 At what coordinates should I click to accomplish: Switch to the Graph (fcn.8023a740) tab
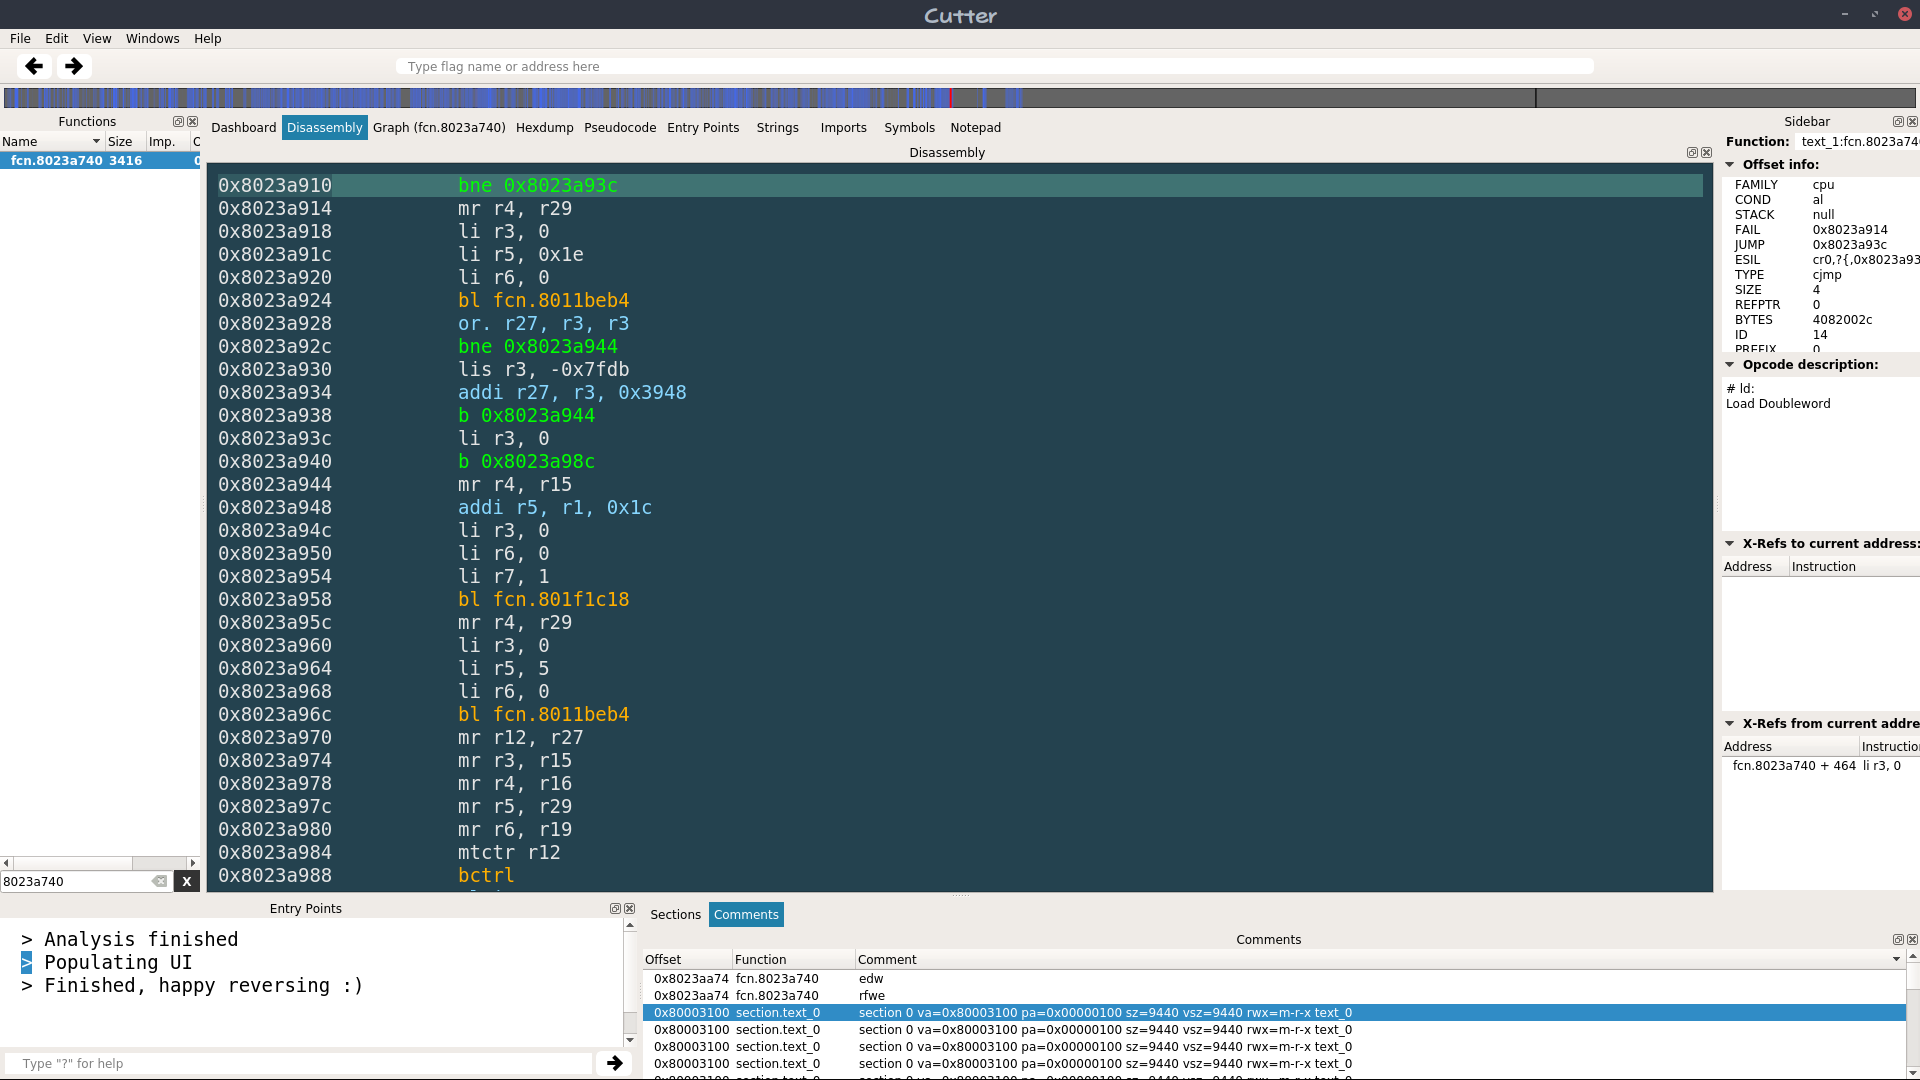[x=439, y=128]
